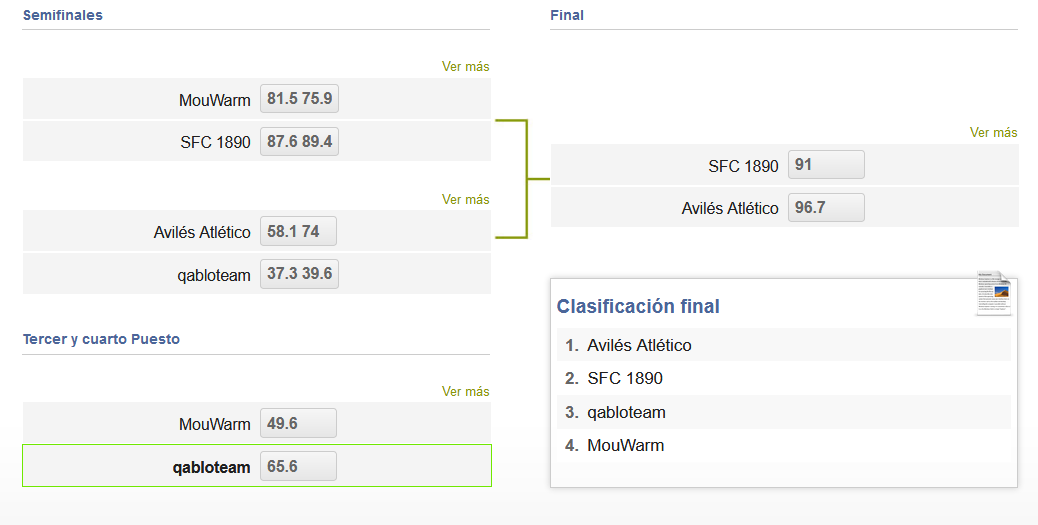The width and height of the screenshot is (1038, 525).
Task: Open Ver más in the third place match
Action: pyautogui.click(x=465, y=391)
